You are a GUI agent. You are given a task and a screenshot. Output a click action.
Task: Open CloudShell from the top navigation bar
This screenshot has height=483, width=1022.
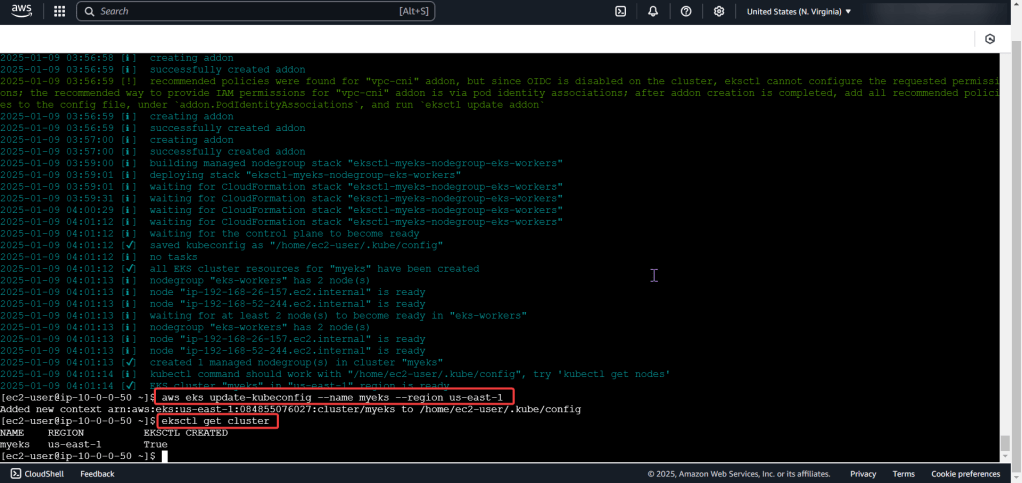(620, 11)
